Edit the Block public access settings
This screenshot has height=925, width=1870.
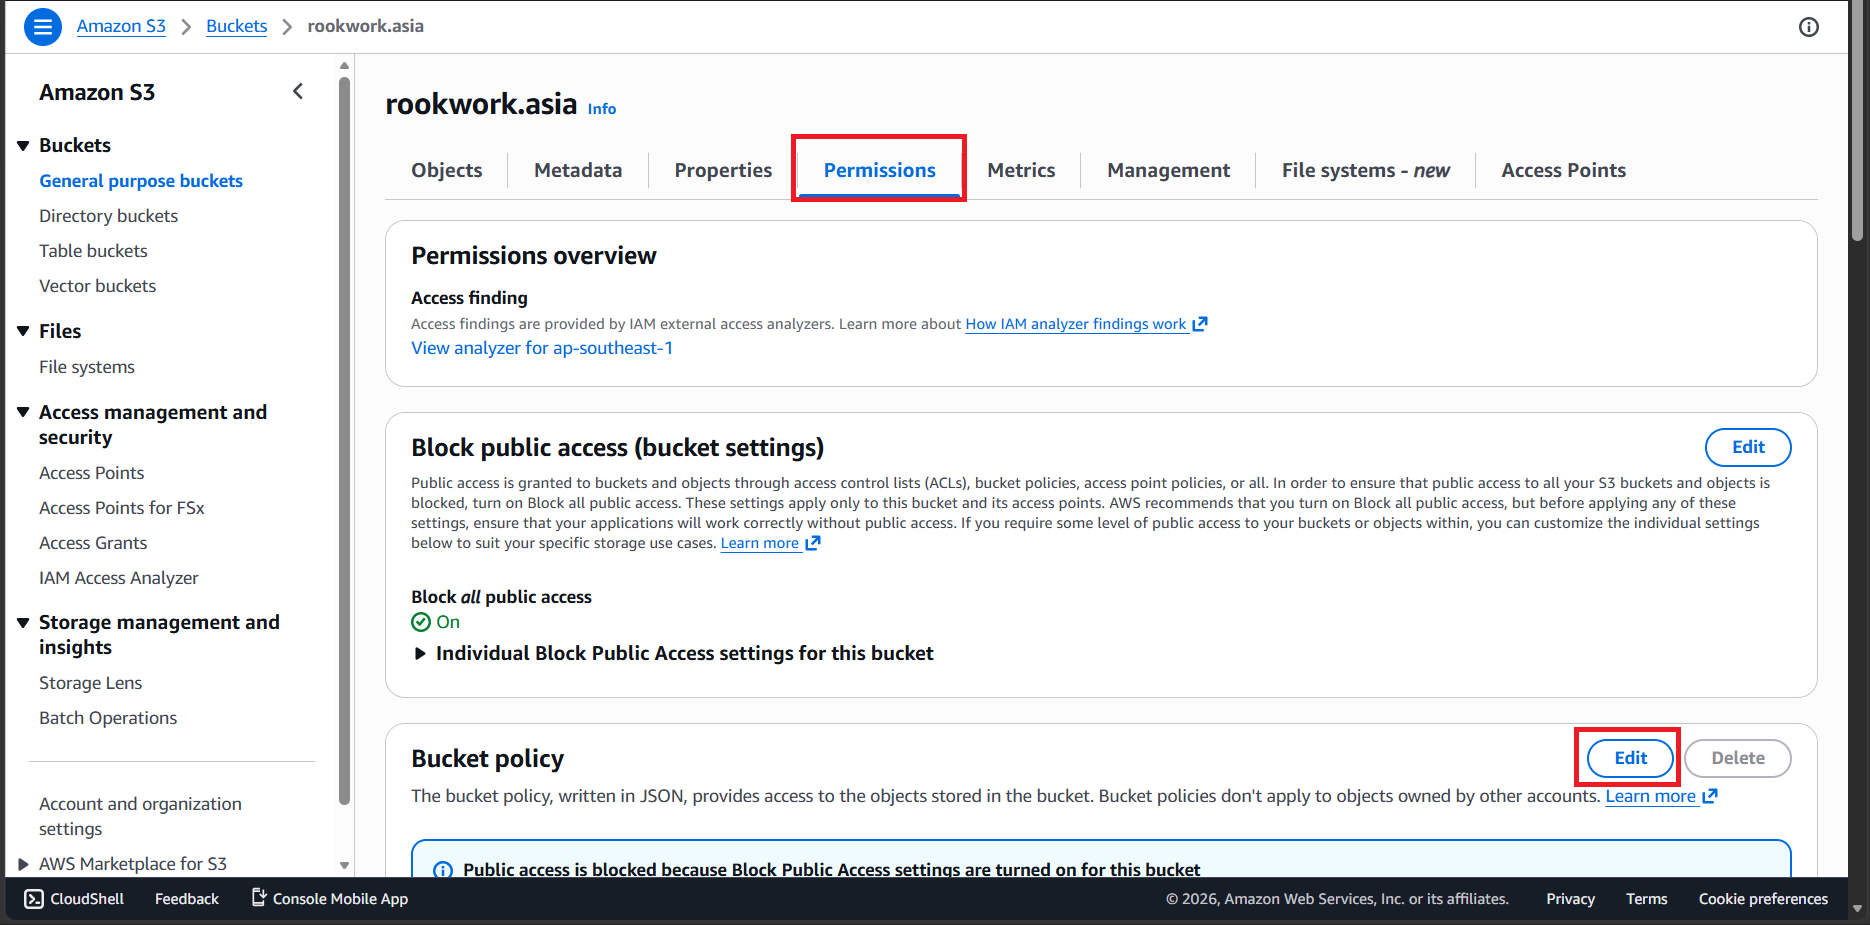[1748, 447]
